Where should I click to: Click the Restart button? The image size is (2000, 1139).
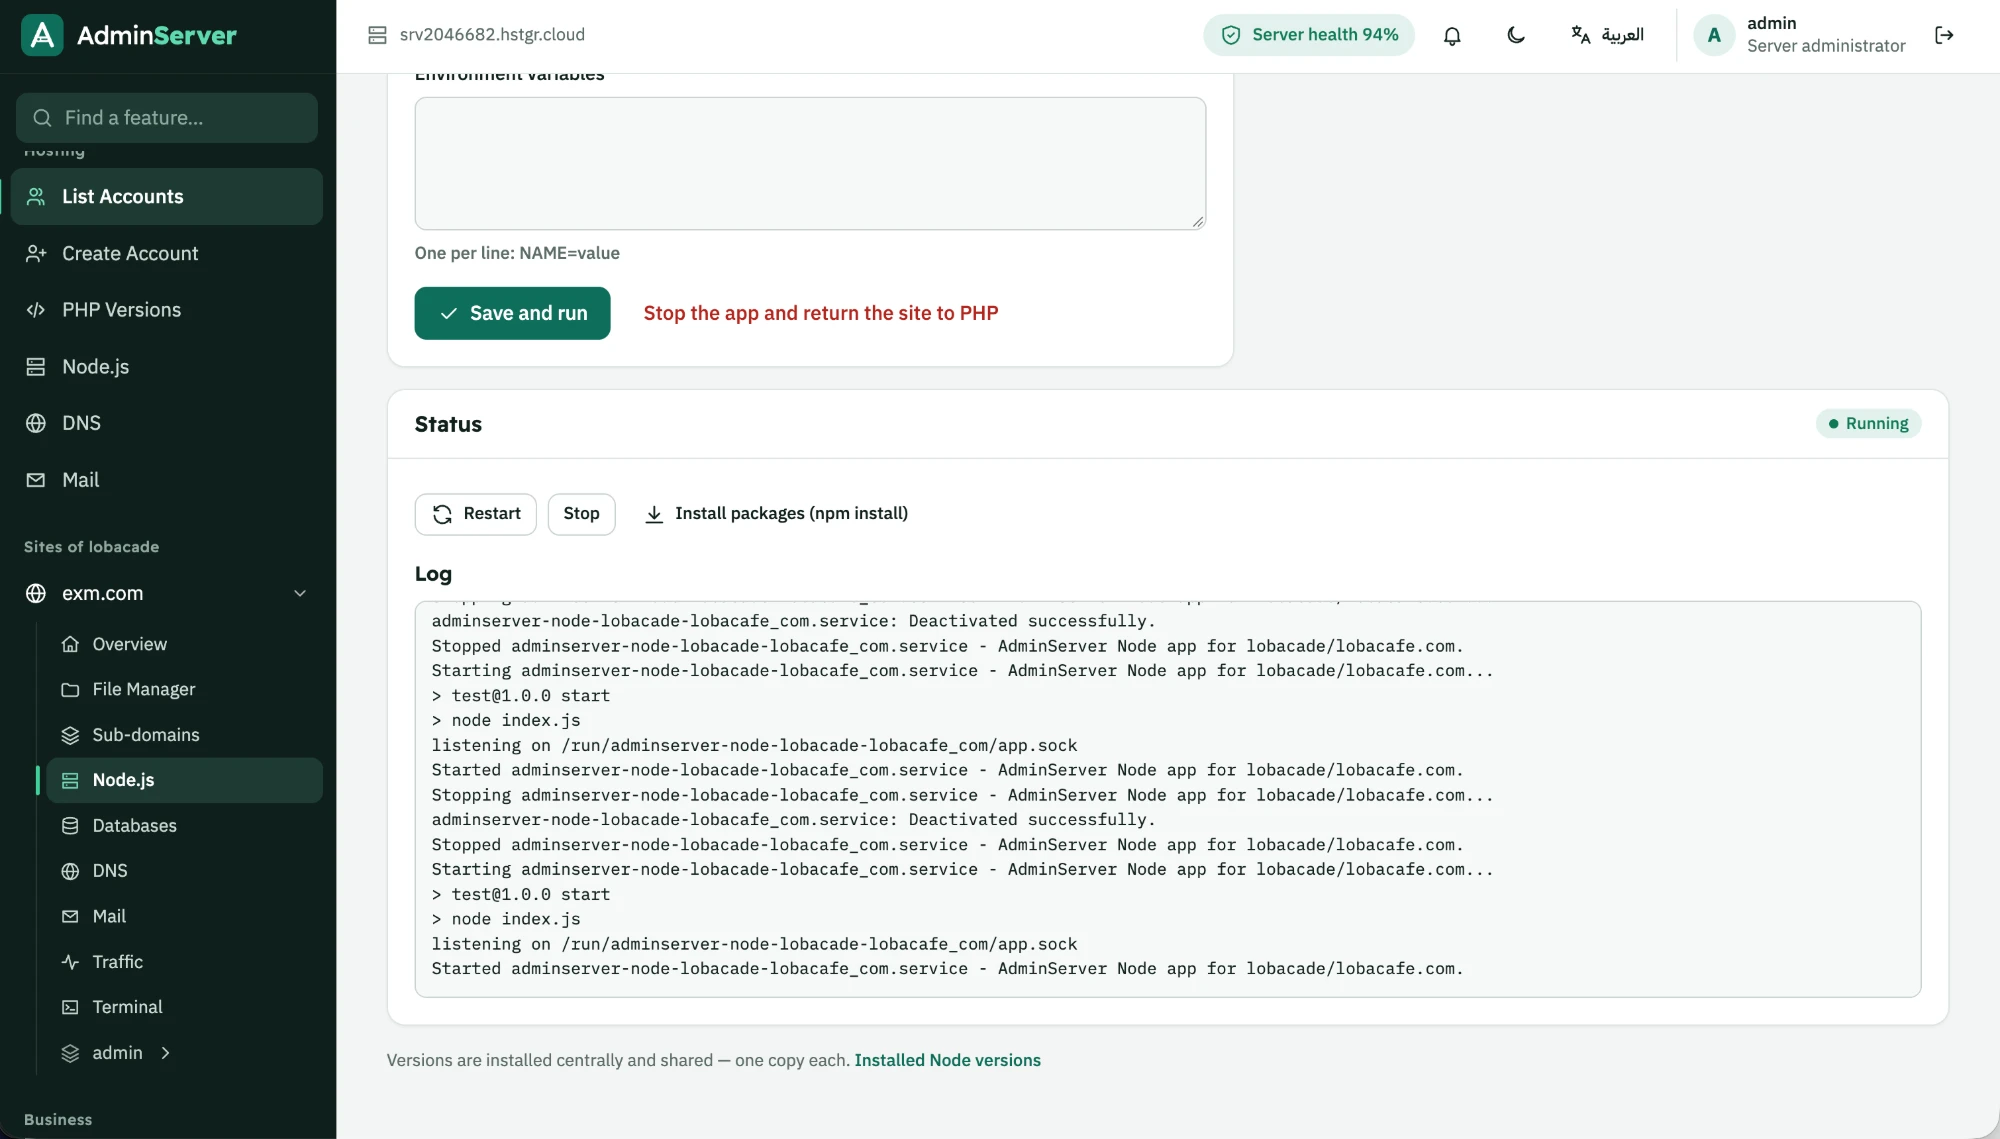(476, 514)
